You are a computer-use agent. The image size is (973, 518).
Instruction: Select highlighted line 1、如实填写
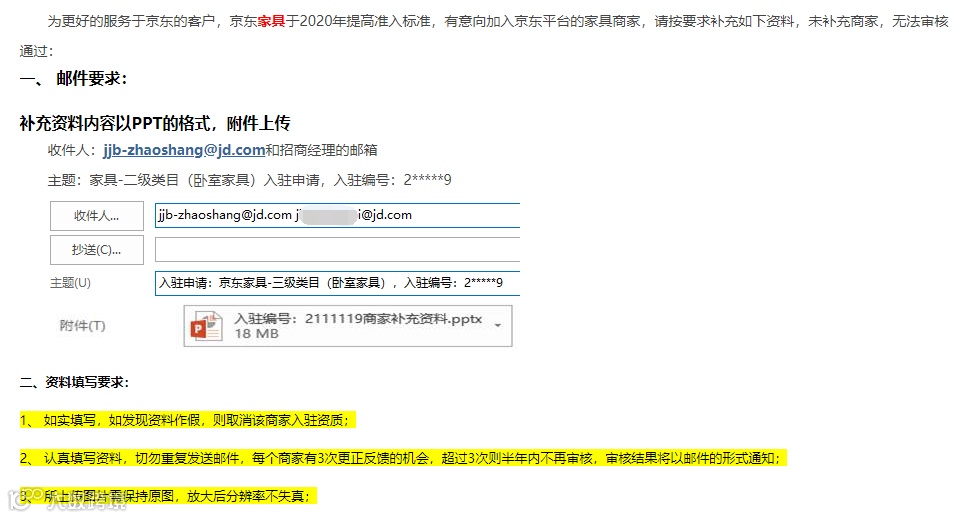pos(187,420)
